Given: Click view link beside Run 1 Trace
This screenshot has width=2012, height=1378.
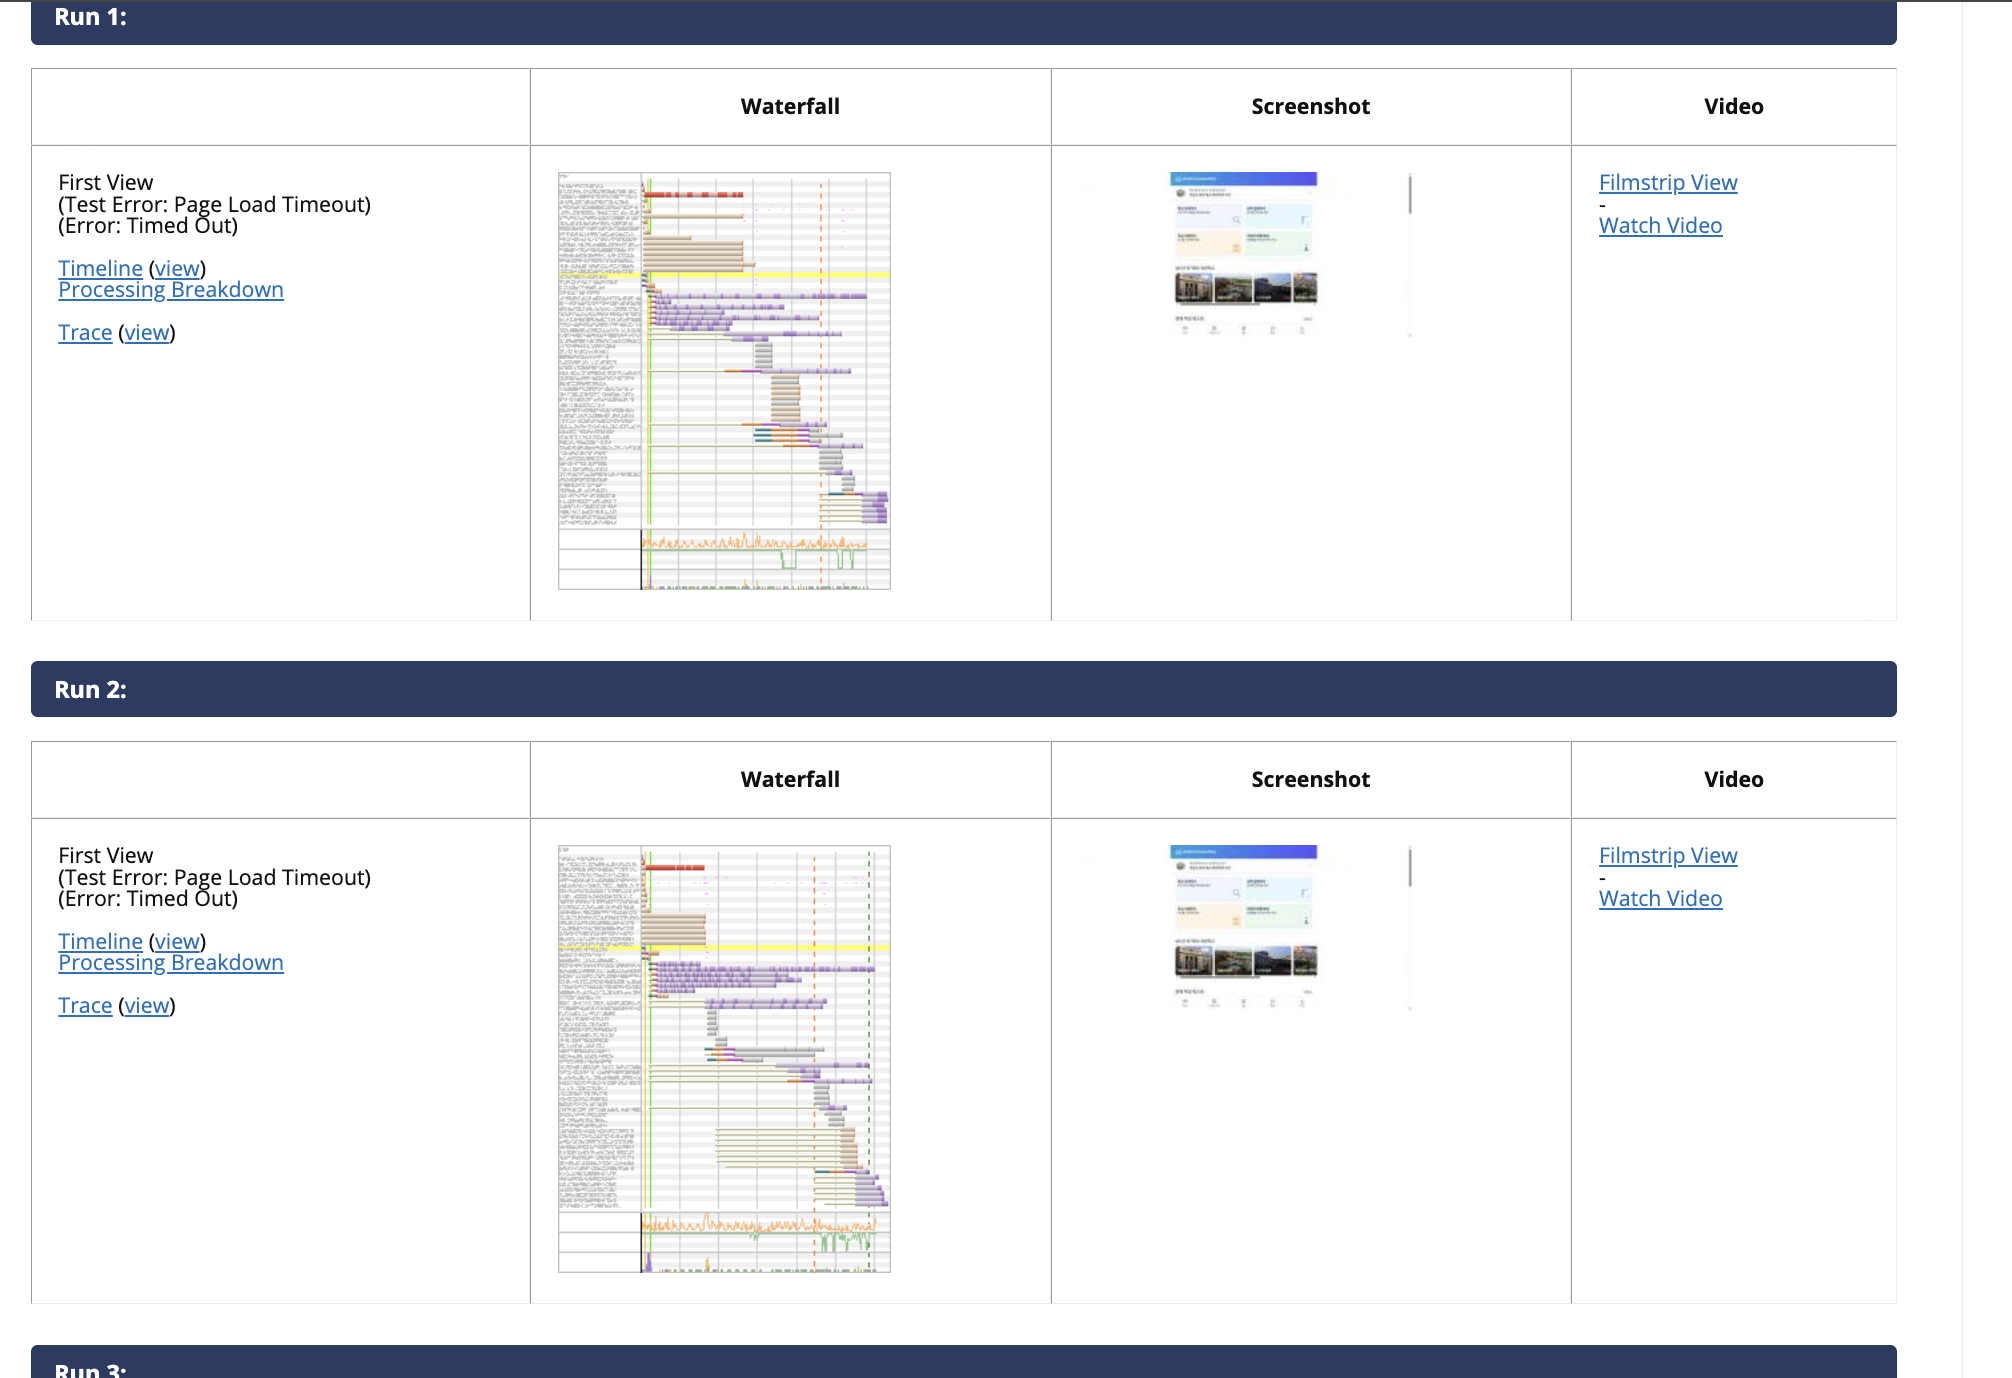Looking at the screenshot, I should [x=146, y=333].
